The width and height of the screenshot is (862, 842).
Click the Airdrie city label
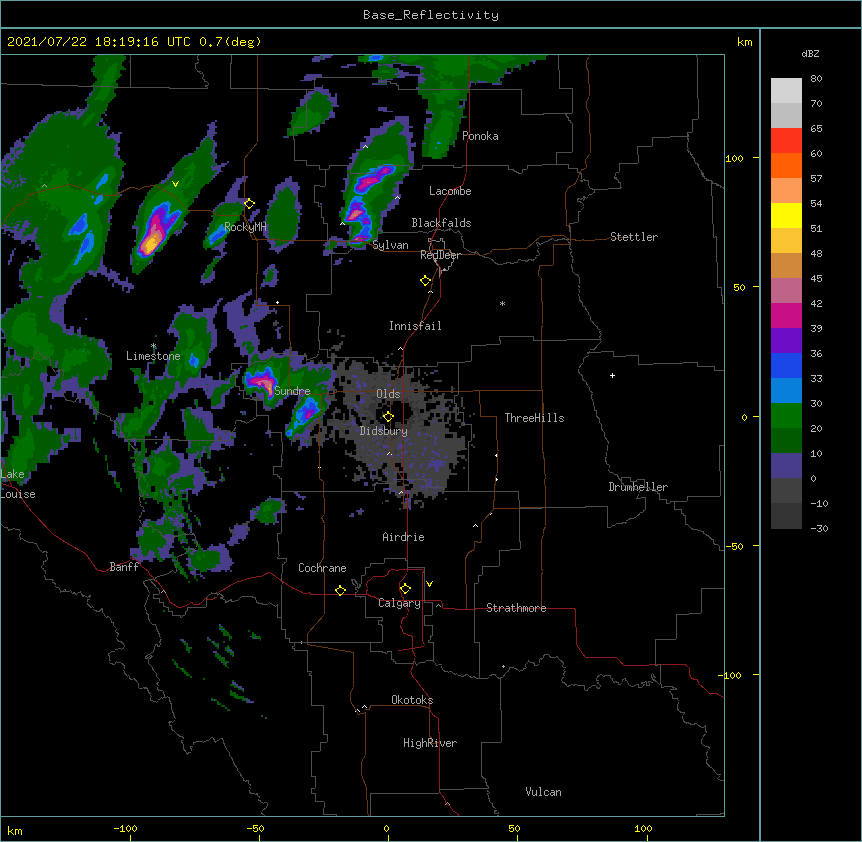[x=403, y=537]
